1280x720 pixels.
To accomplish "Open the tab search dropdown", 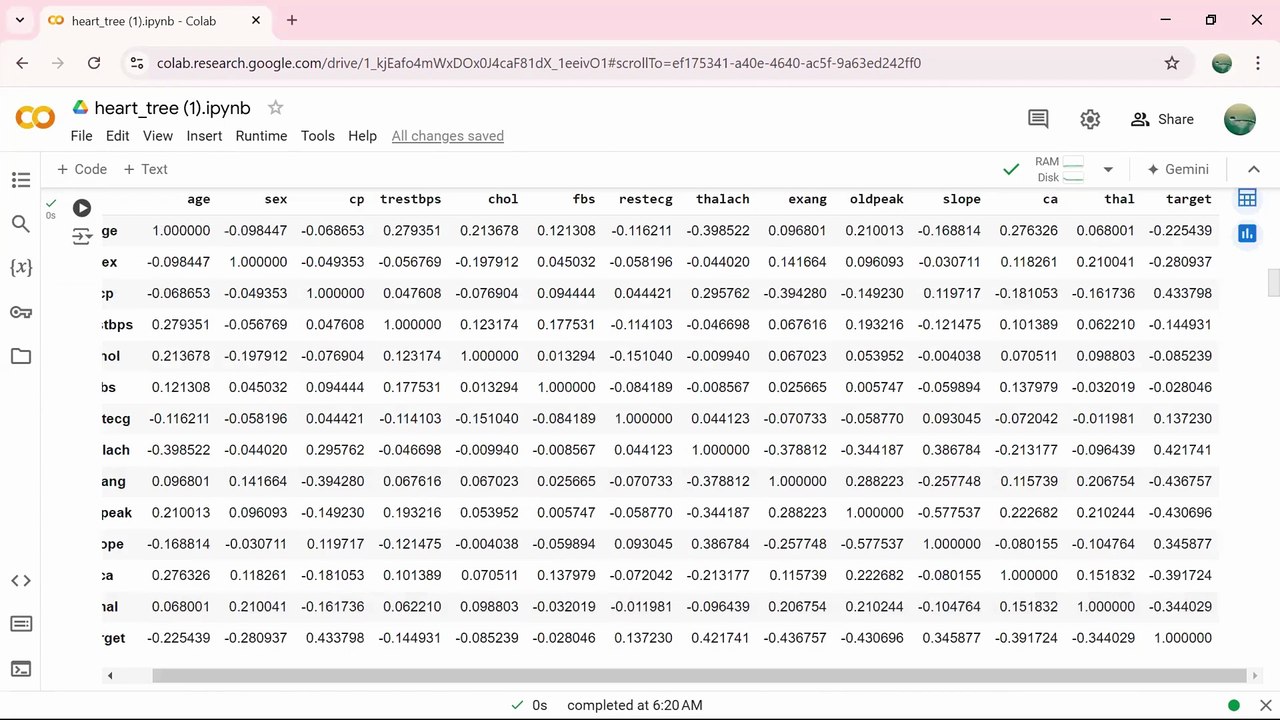I will point(20,20).
